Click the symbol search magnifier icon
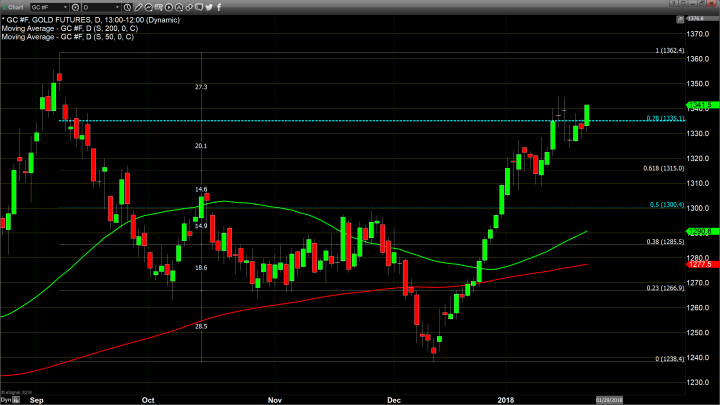Image resolution: width=720 pixels, height=405 pixels. (x=75, y=7)
